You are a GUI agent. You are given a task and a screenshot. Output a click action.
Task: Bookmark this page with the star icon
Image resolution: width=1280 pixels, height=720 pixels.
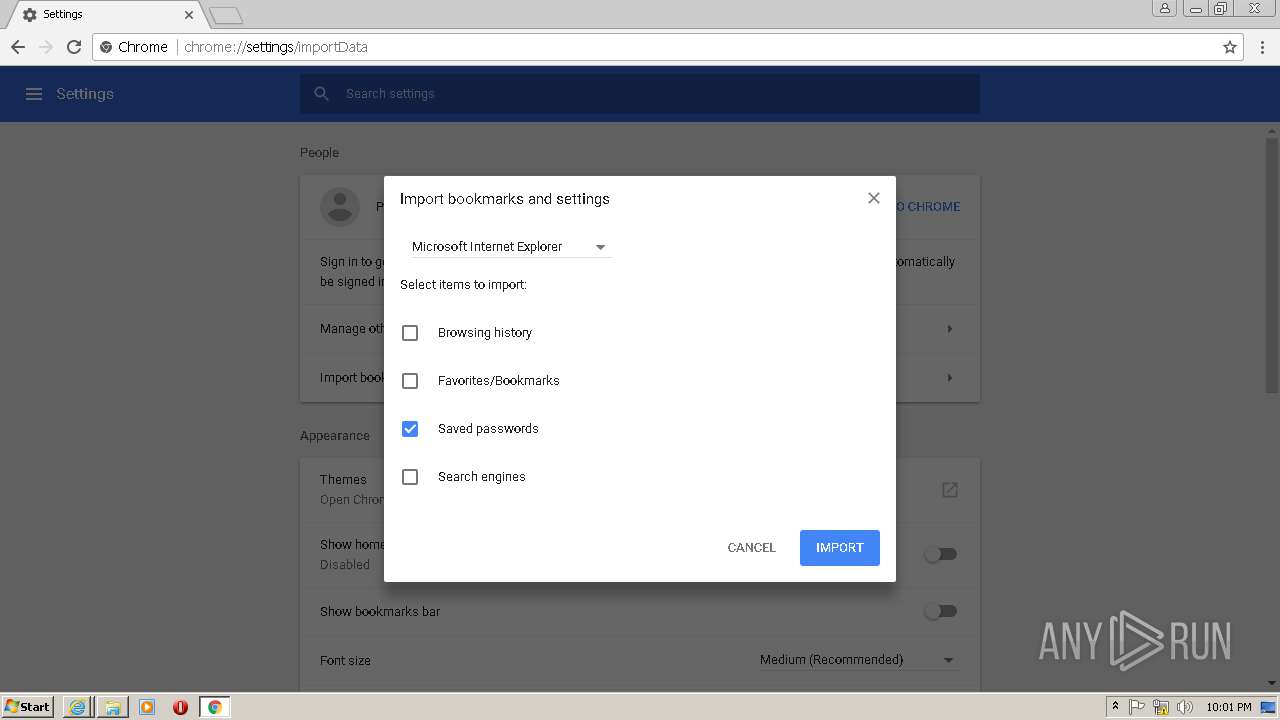coord(1230,47)
